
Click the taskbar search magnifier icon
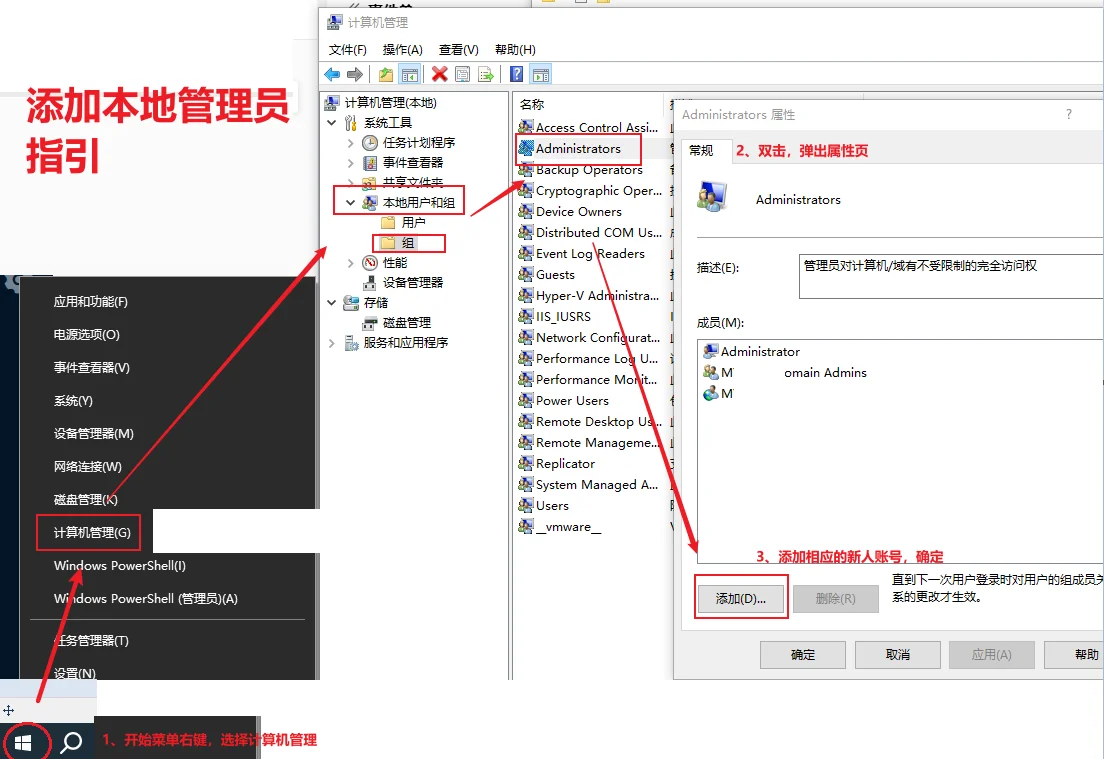click(x=69, y=742)
